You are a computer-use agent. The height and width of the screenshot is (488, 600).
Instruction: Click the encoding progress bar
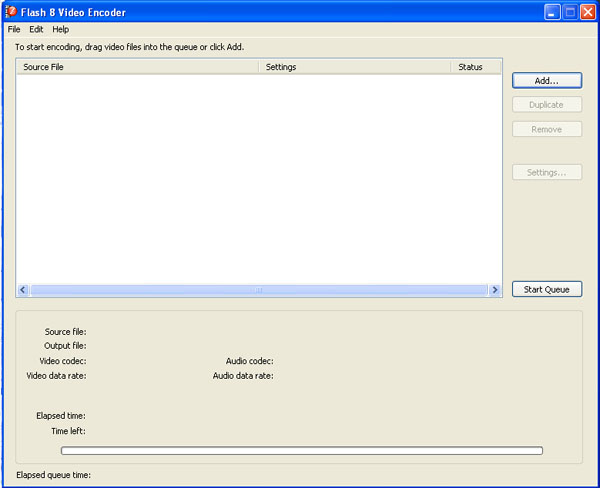(x=302, y=450)
